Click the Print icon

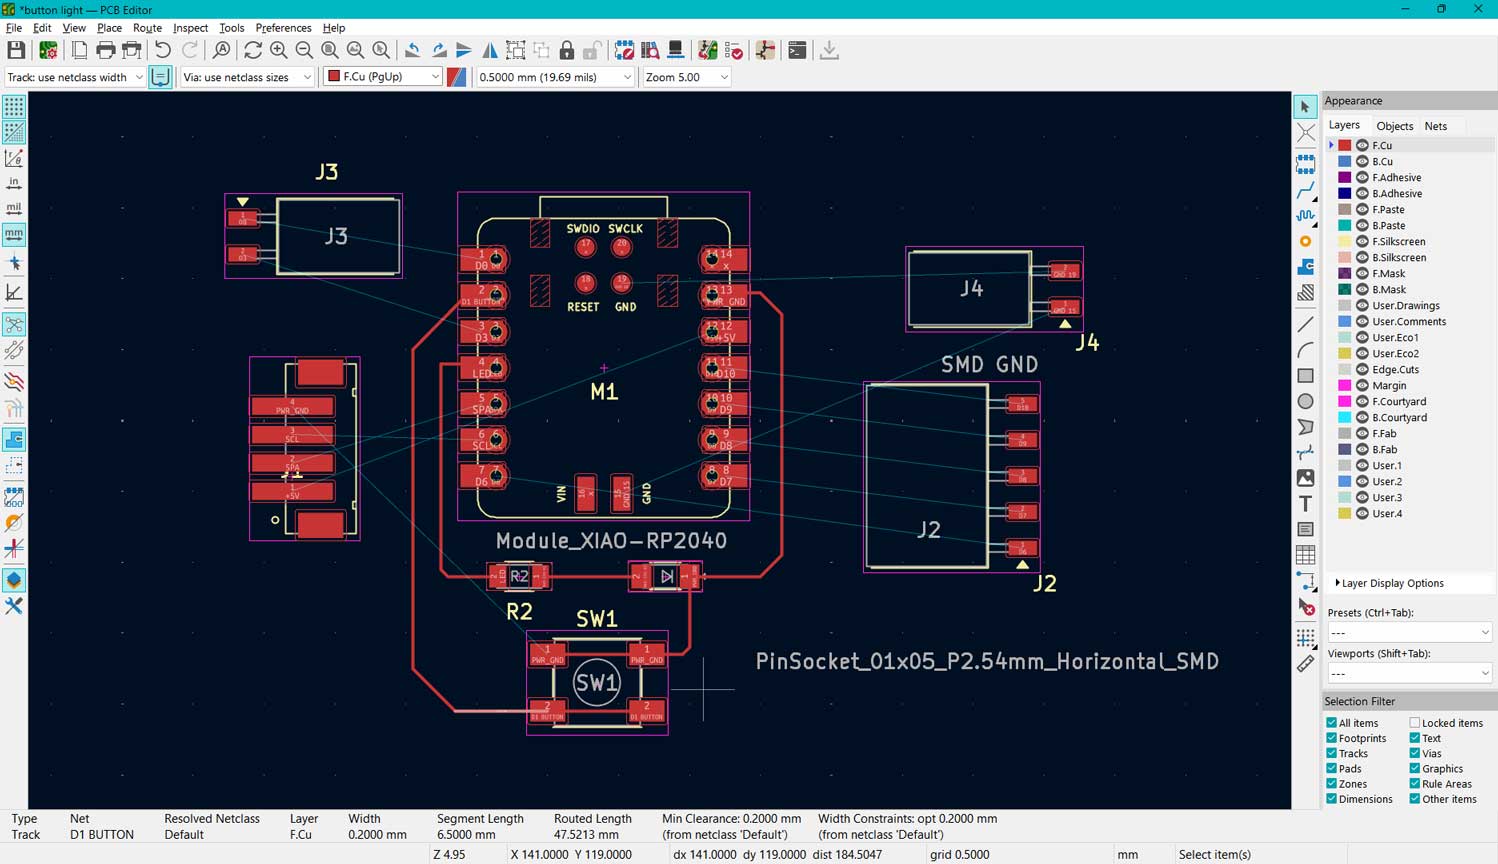point(105,50)
